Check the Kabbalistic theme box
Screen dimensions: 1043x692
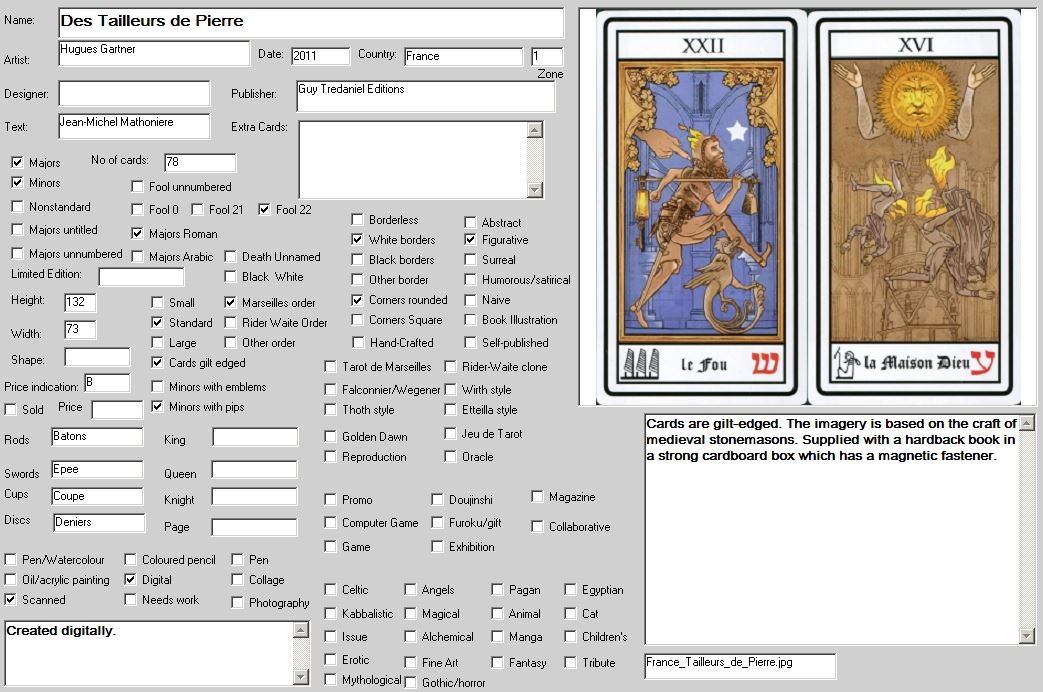point(331,613)
